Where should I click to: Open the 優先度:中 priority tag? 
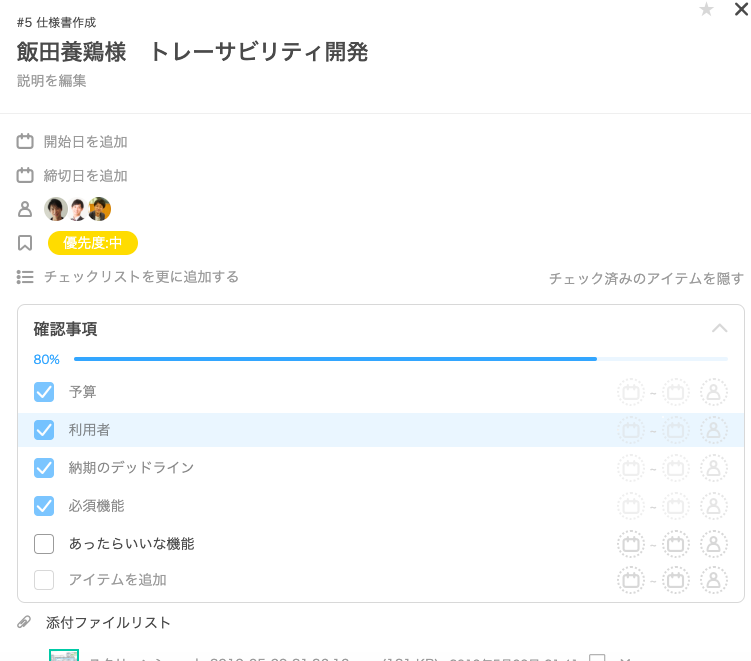coord(93,243)
